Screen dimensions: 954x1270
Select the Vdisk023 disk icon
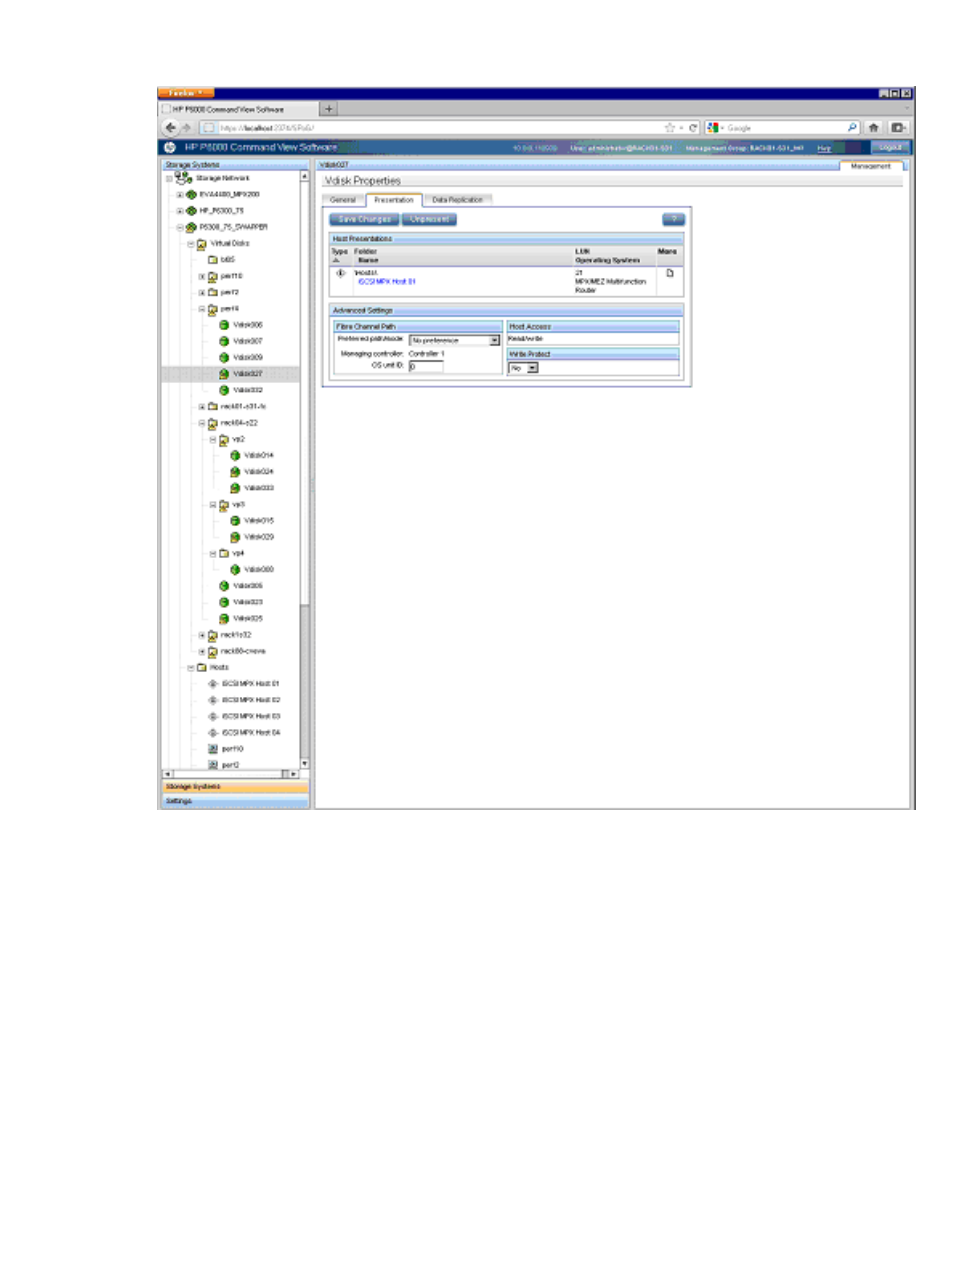pyautogui.click(x=224, y=602)
